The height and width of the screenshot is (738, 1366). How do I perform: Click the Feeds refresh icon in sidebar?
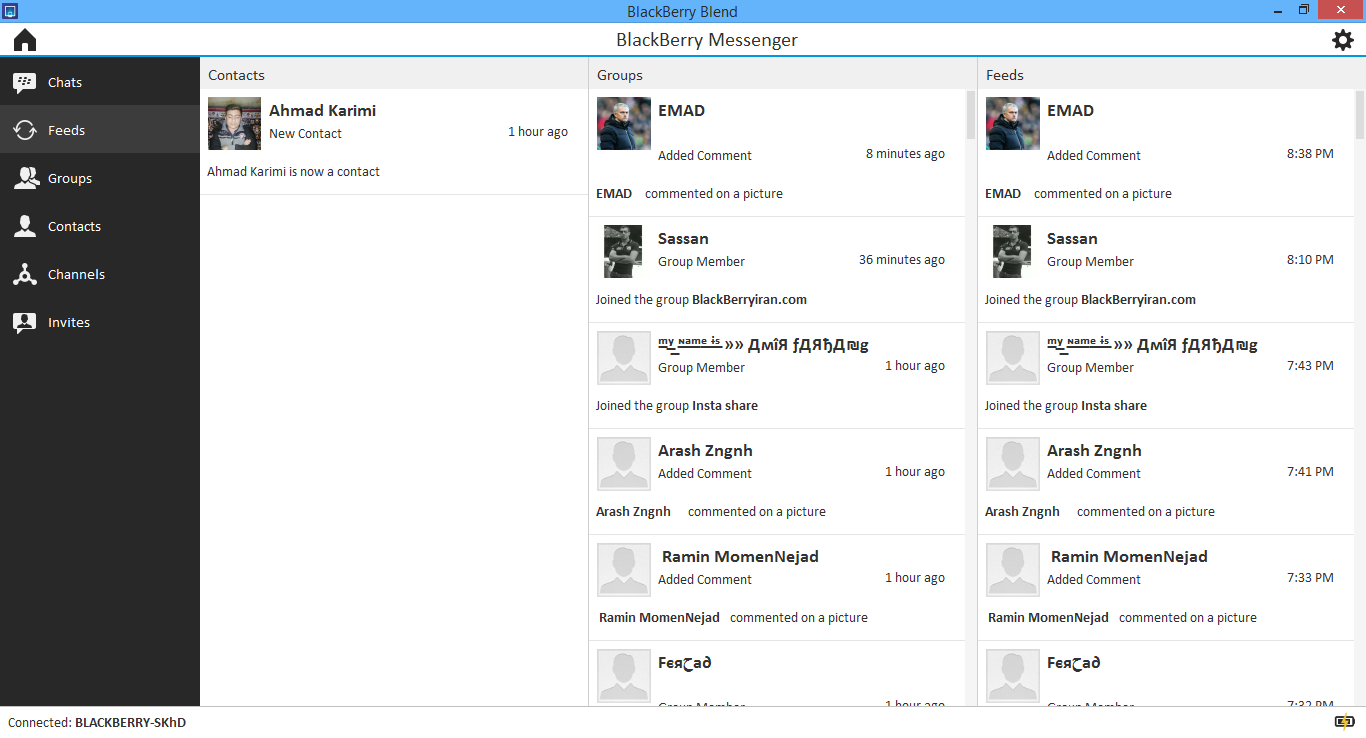[25, 130]
